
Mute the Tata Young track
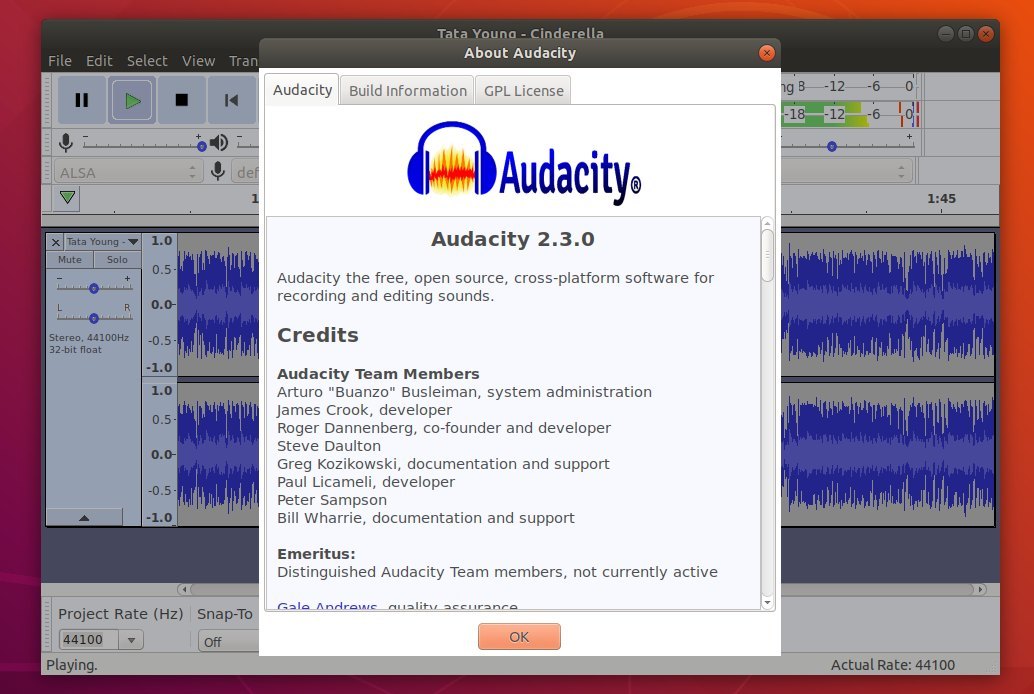tap(70, 260)
